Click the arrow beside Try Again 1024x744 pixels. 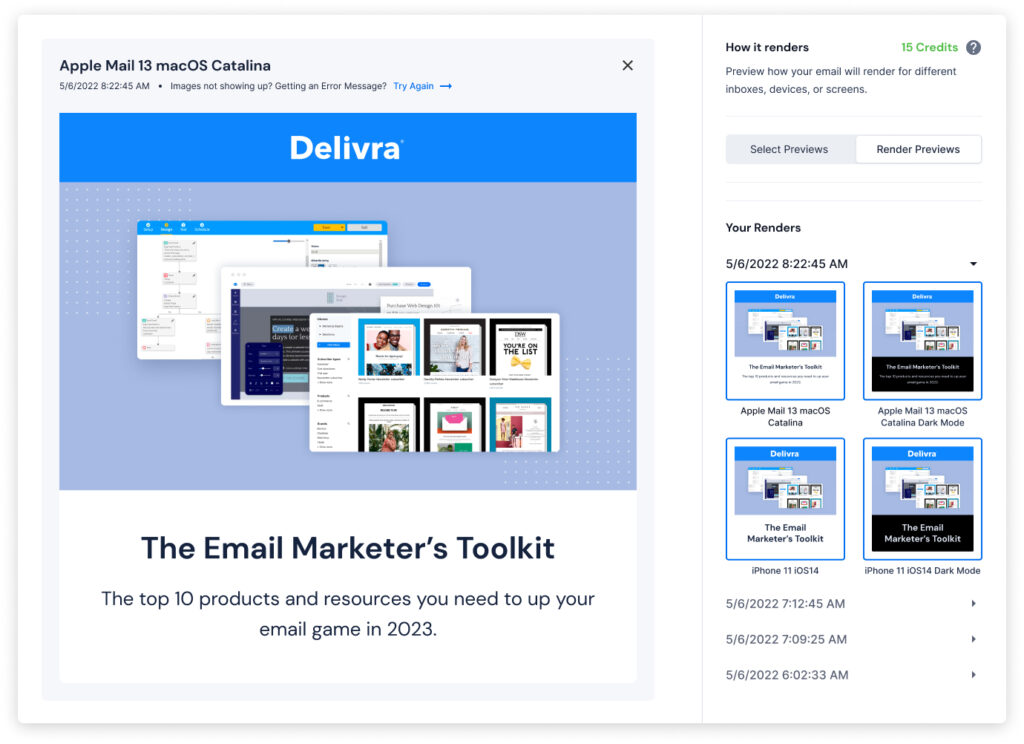pyautogui.click(x=445, y=86)
